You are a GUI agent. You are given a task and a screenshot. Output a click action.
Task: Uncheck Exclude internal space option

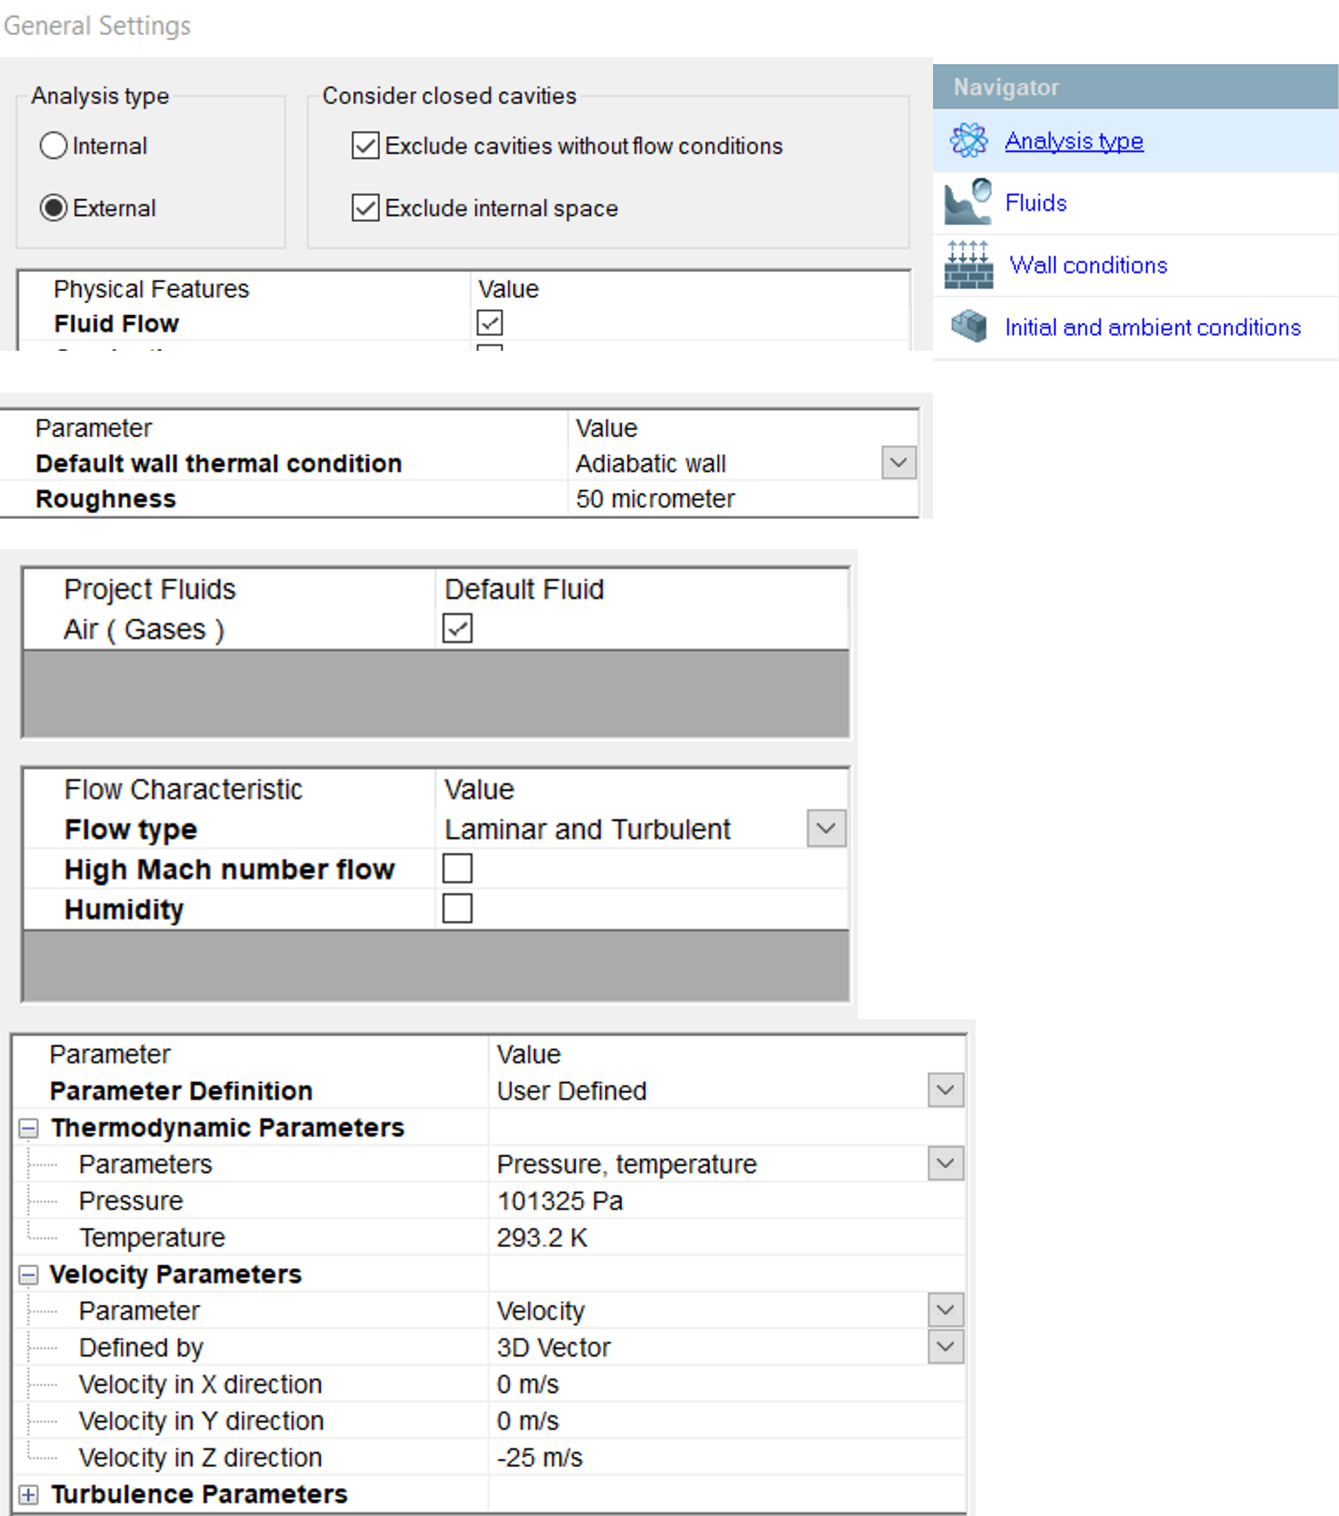(x=366, y=208)
